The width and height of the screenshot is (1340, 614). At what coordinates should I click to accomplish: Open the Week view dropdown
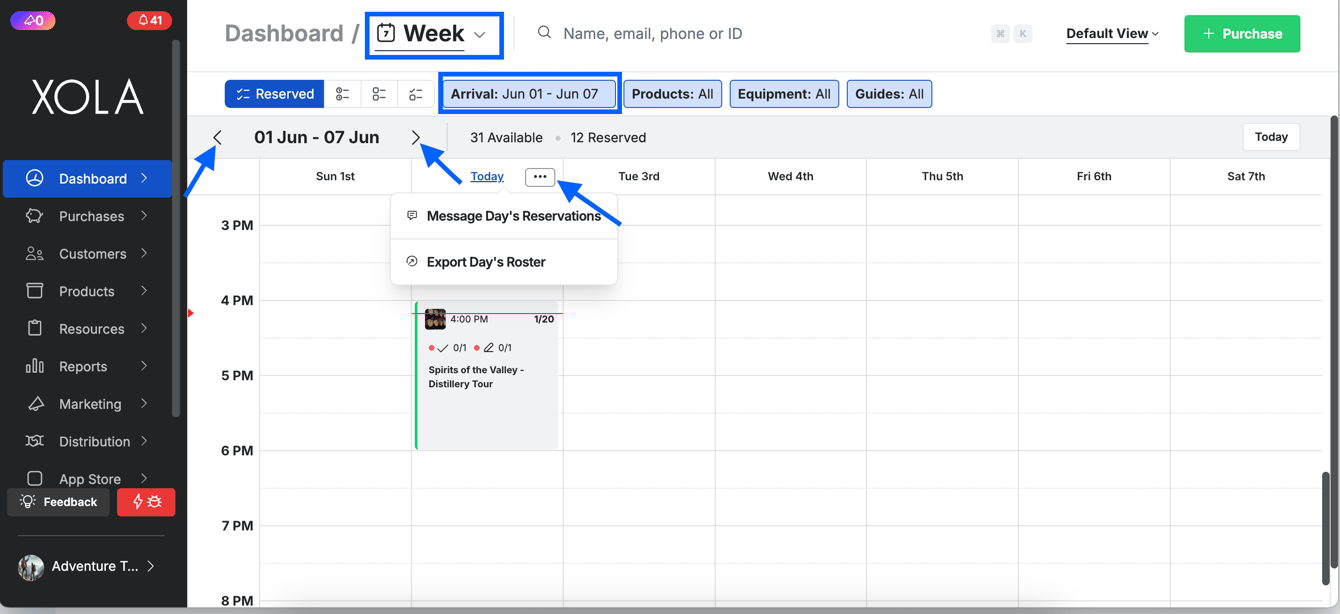pyautogui.click(x=433, y=33)
